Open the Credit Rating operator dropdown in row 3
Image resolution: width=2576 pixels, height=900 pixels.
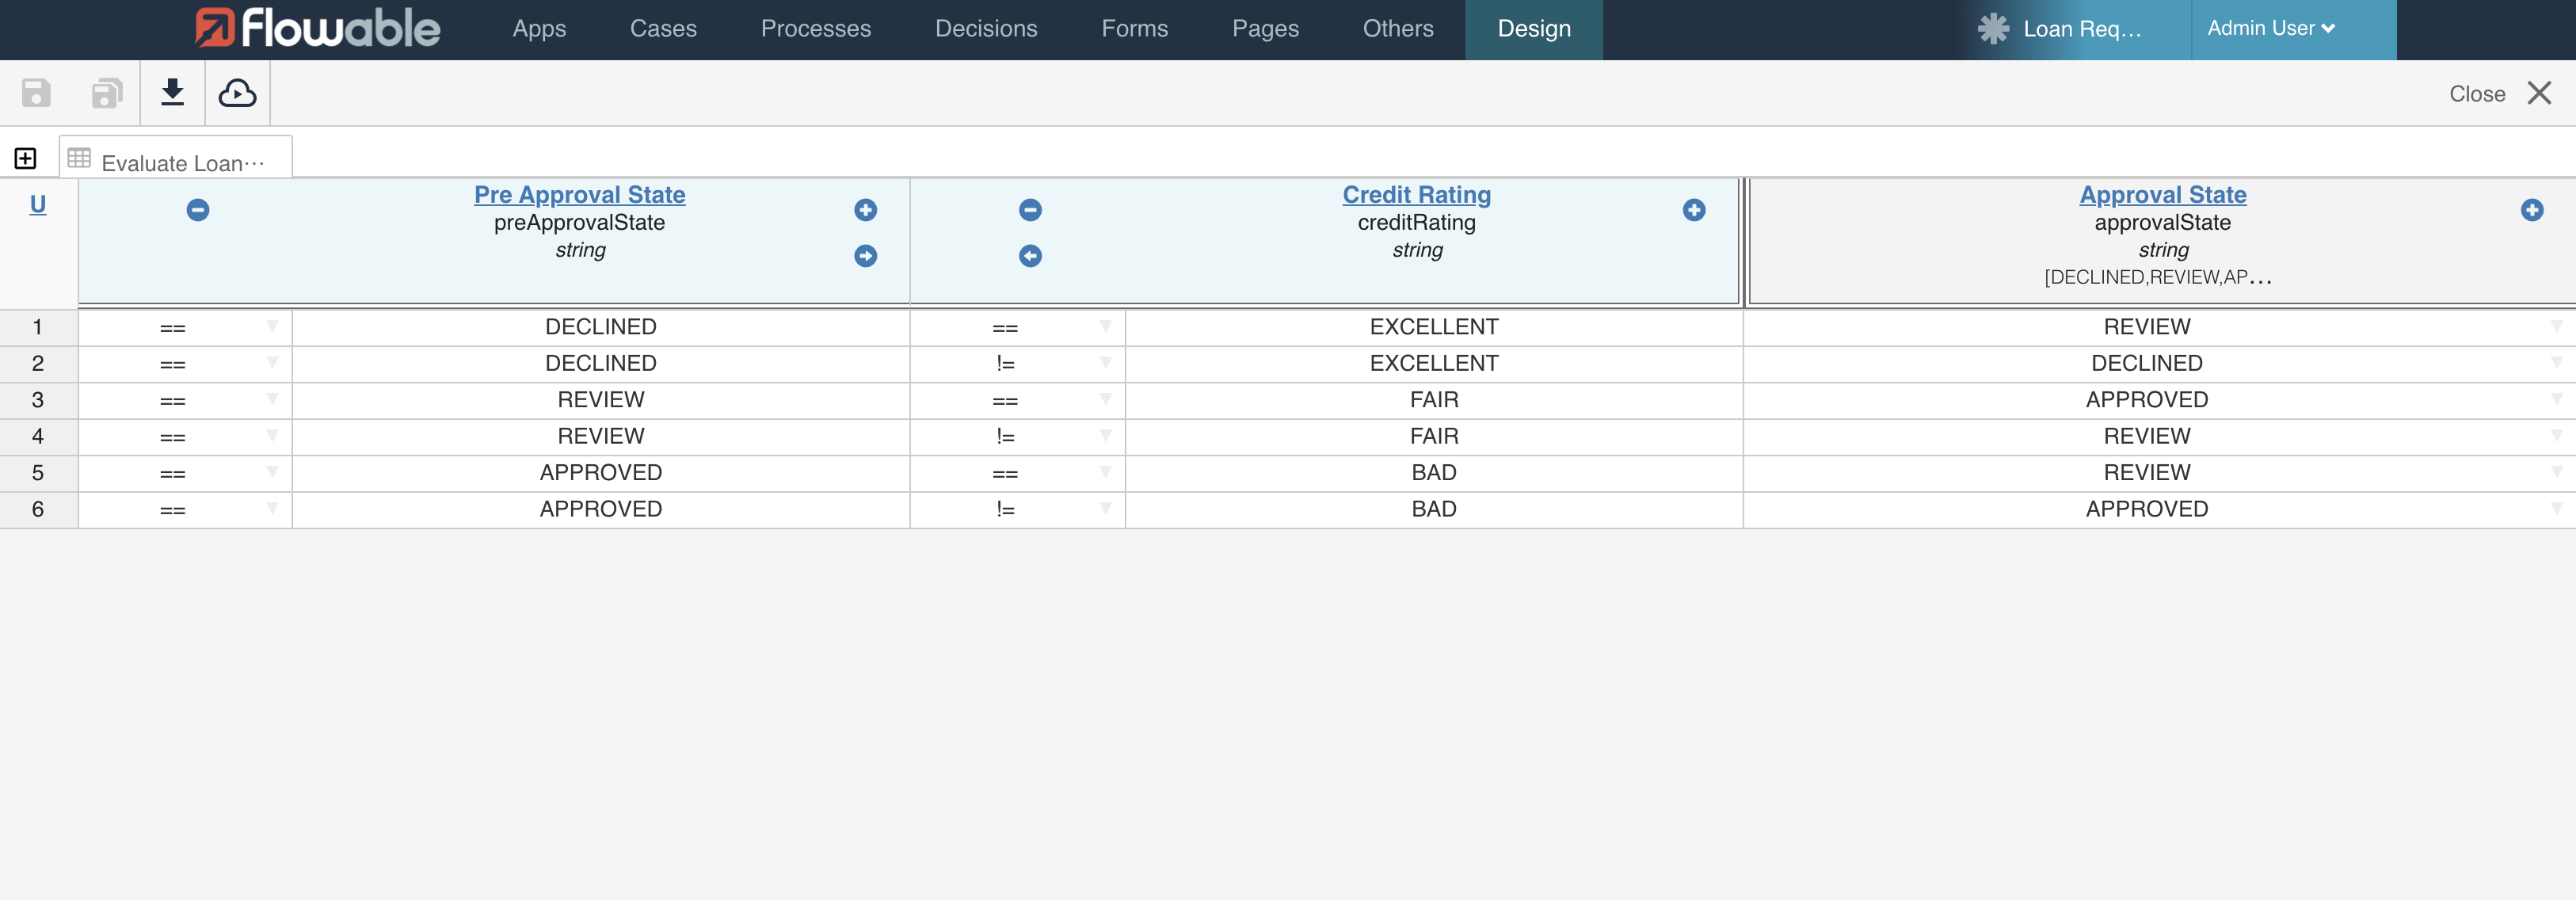pyautogui.click(x=1105, y=400)
